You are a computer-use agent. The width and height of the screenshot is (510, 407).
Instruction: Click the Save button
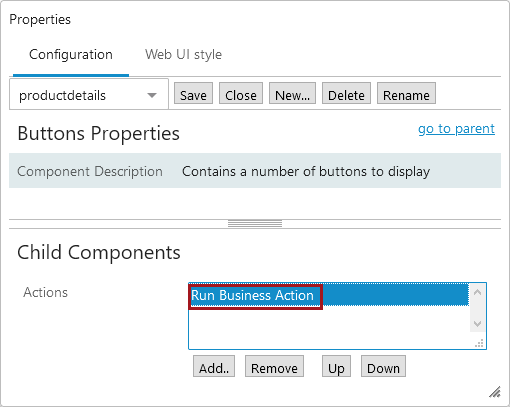[193, 93]
